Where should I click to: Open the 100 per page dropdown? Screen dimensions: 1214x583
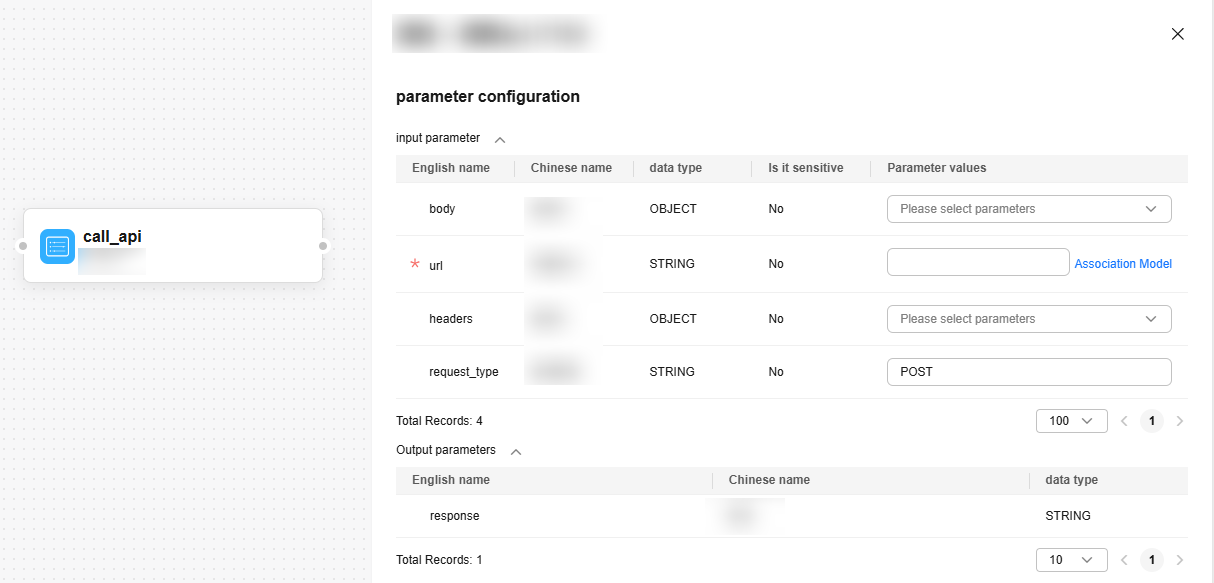[x=1071, y=421]
